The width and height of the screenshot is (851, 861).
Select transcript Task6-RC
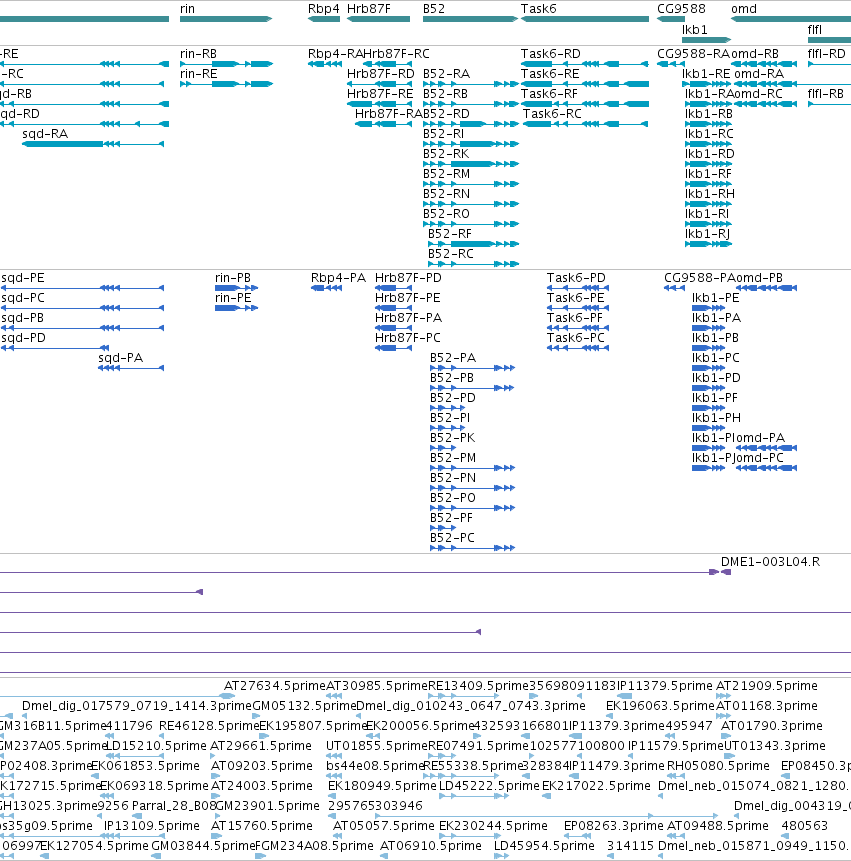(586, 124)
